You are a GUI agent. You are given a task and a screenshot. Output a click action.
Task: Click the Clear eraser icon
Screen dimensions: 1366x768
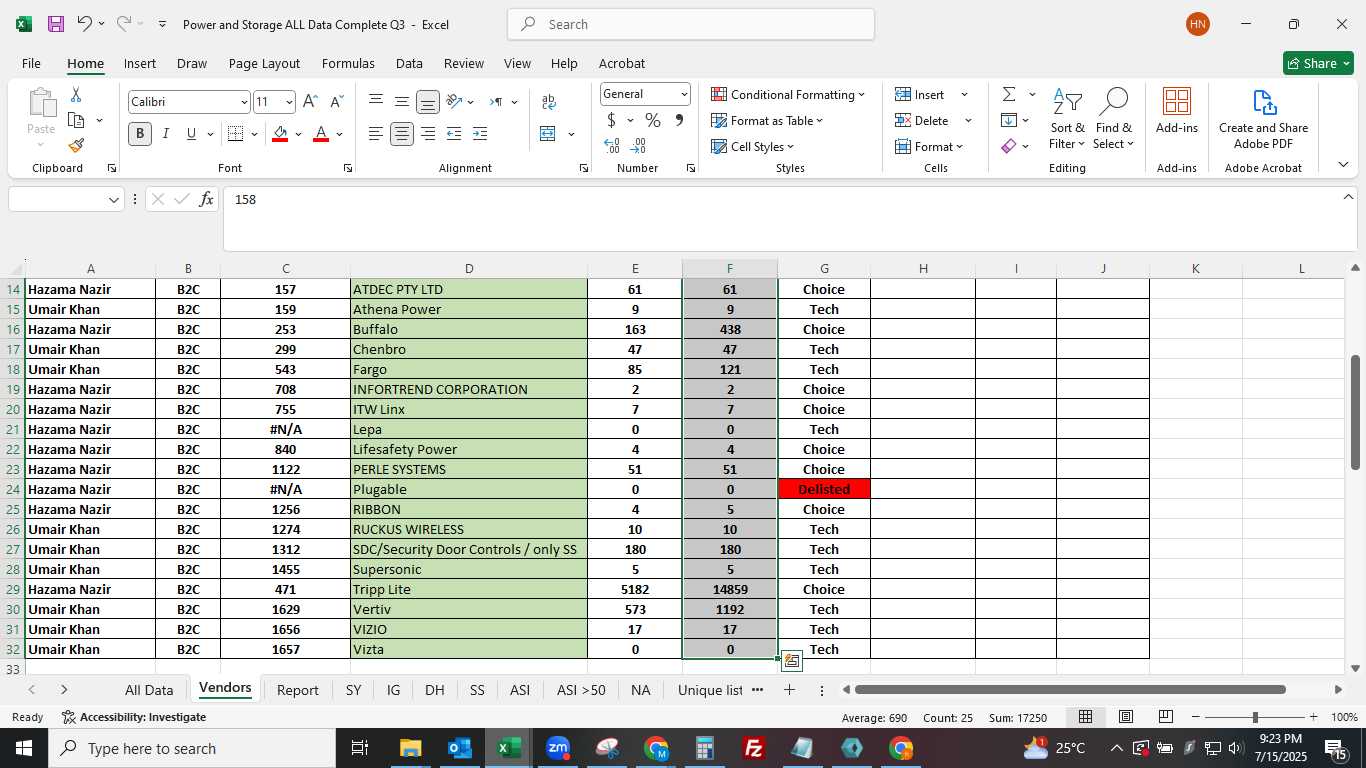(1009, 146)
